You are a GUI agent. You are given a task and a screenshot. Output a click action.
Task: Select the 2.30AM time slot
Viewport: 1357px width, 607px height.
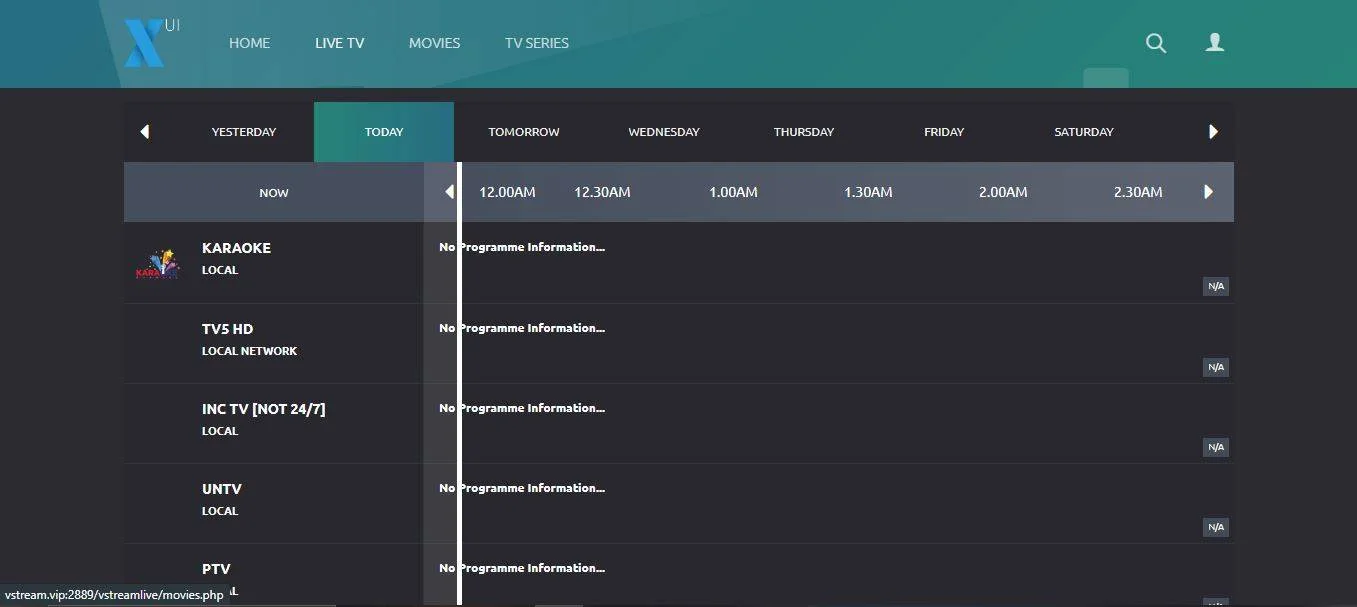[1138, 192]
